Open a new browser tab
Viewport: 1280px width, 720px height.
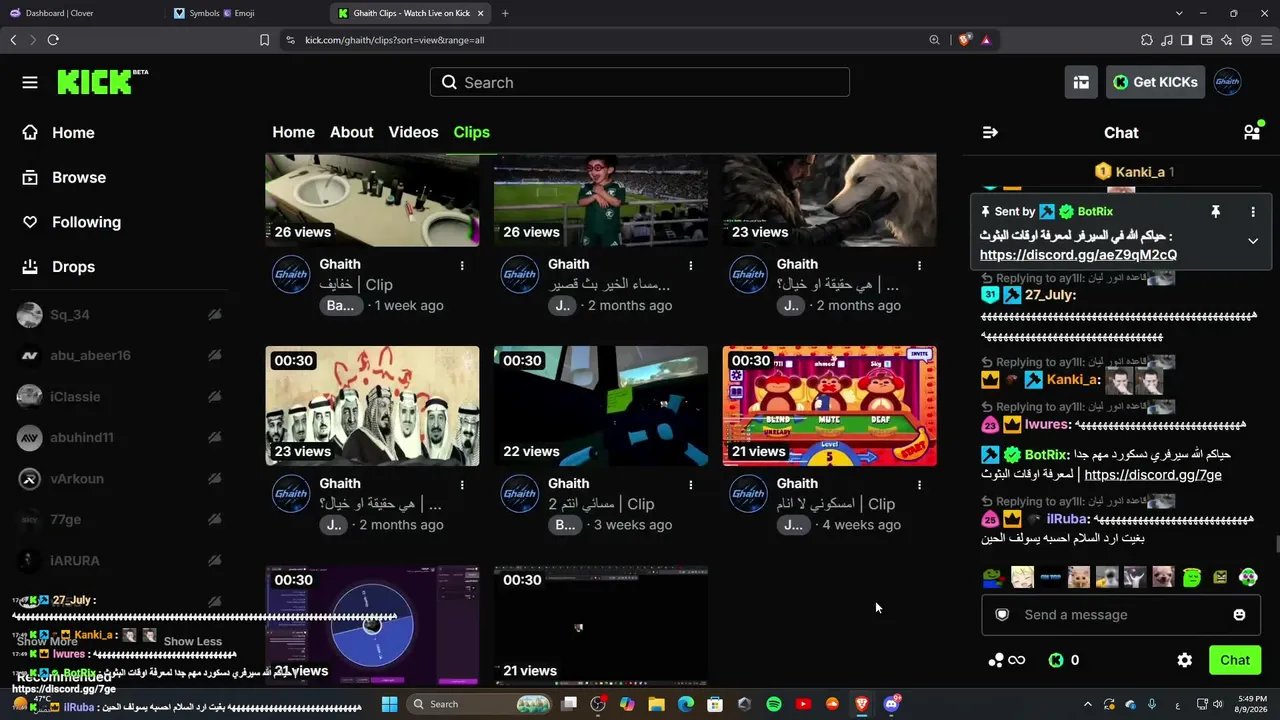tap(505, 13)
